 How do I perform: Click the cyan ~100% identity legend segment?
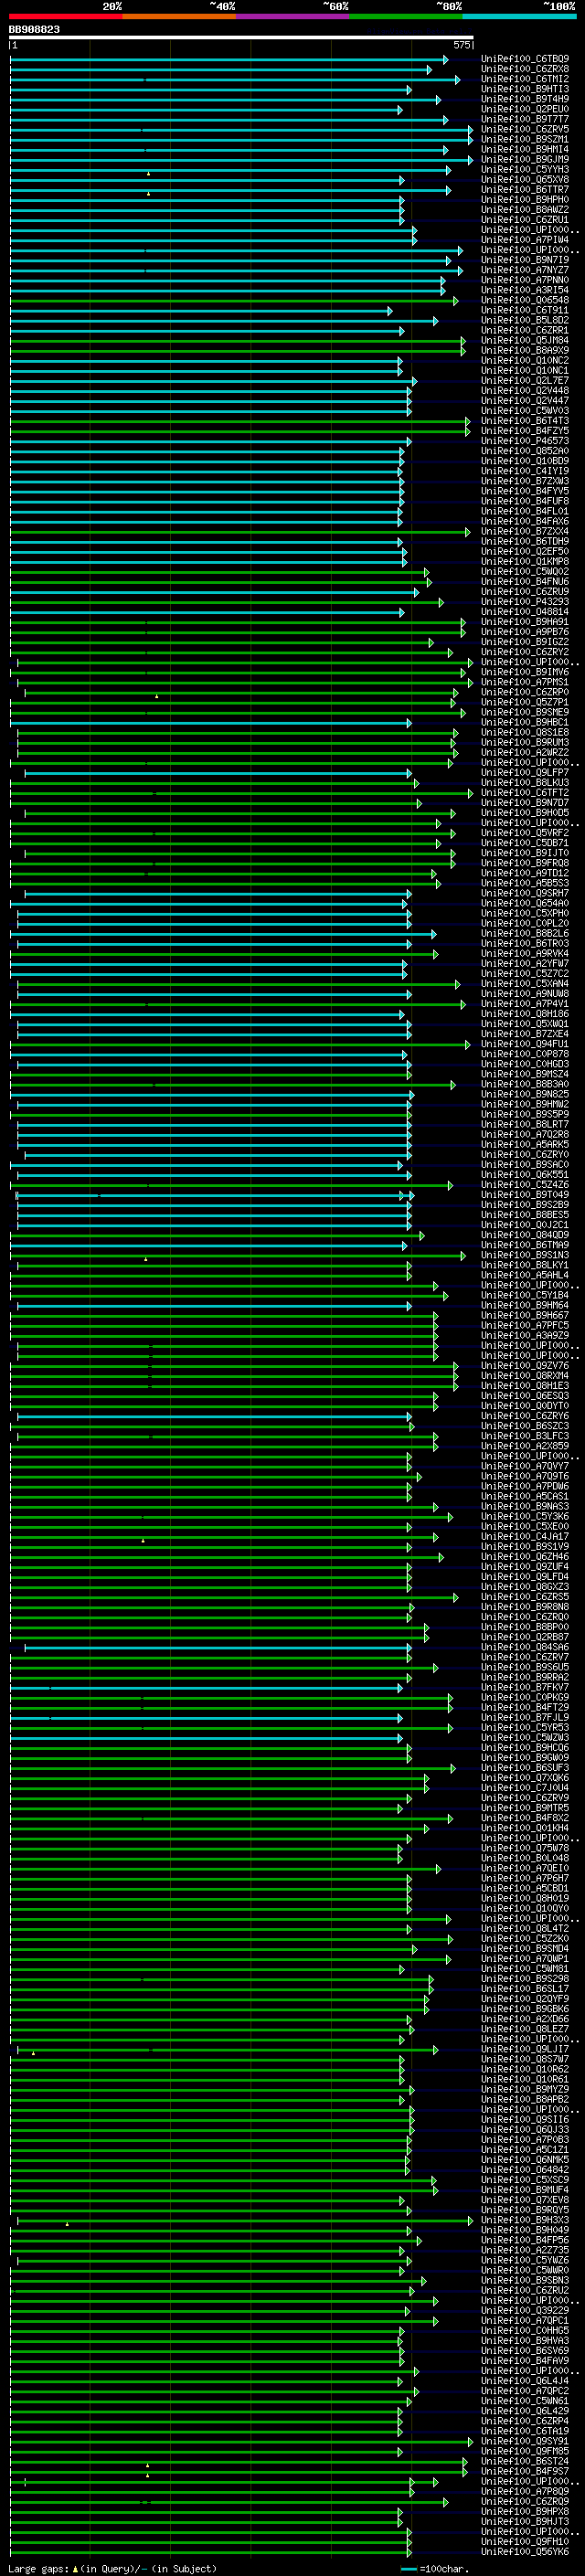(520, 16)
